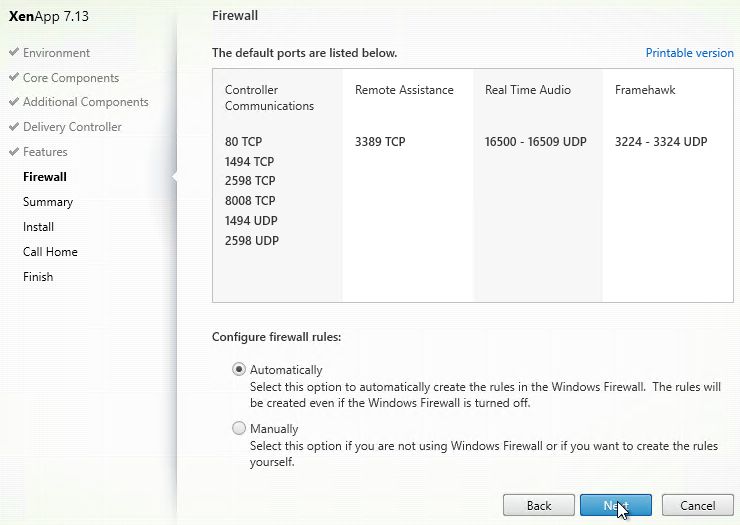Click the Environment step checkmark icon
The width and height of the screenshot is (740, 525).
coord(14,52)
